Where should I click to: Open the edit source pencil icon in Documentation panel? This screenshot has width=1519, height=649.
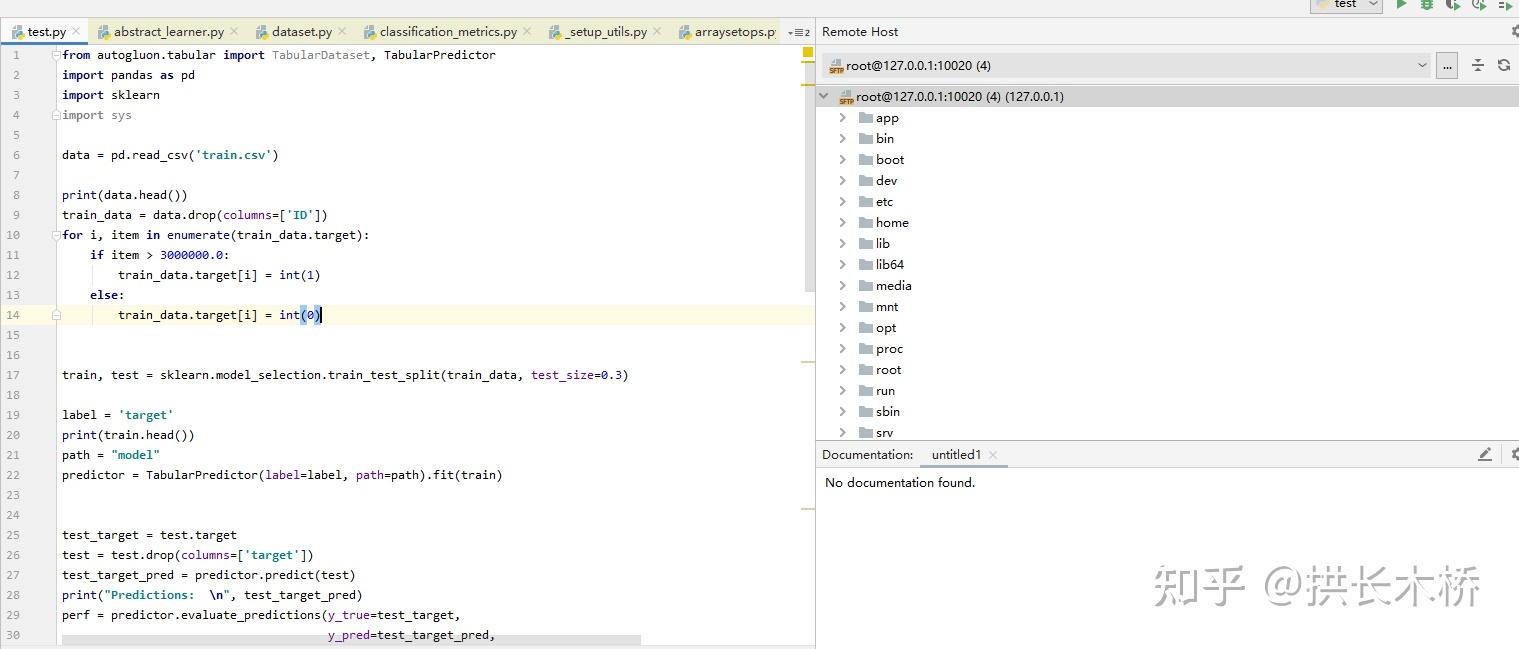click(1485, 454)
